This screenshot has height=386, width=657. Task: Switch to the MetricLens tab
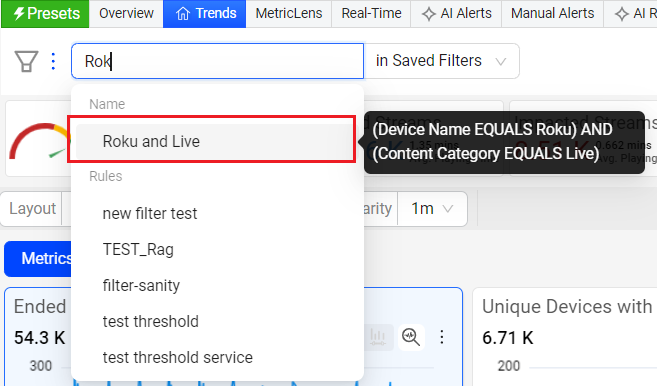tap(289, 13)
